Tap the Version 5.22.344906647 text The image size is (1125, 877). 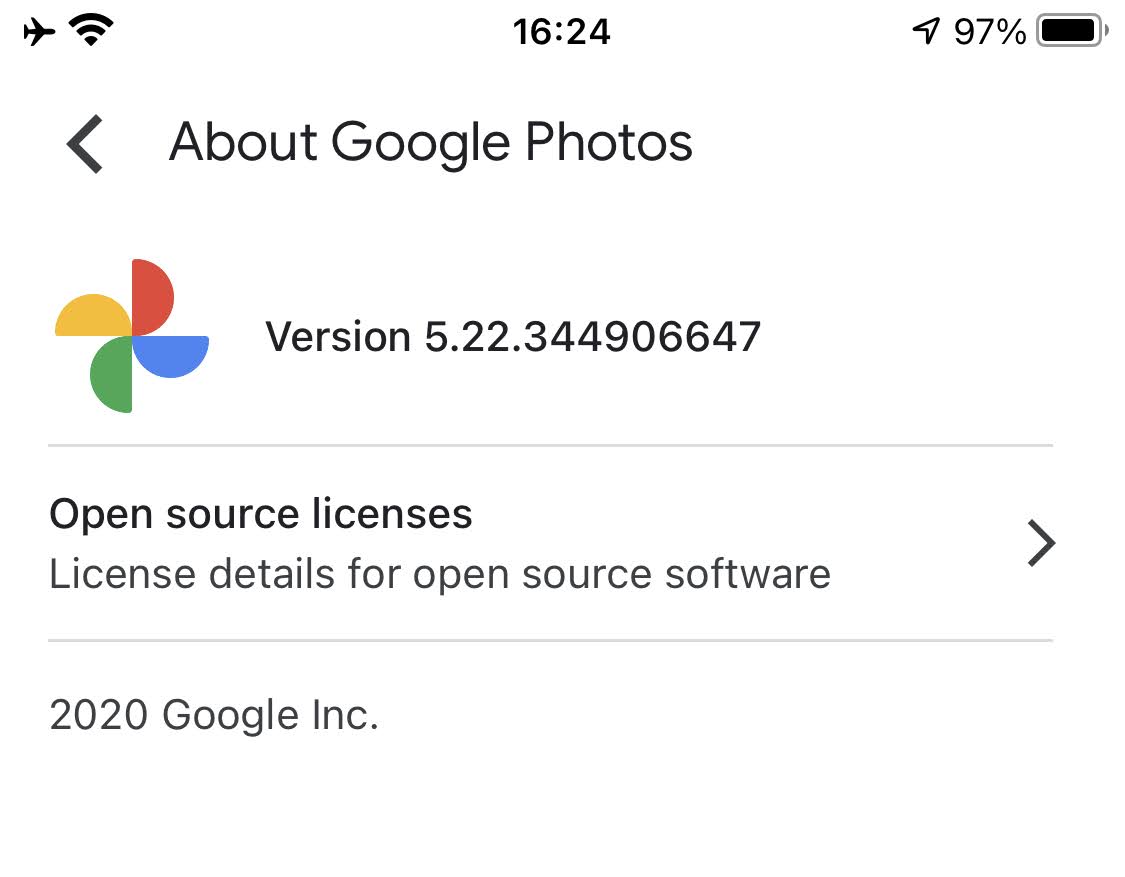point(513,337)
